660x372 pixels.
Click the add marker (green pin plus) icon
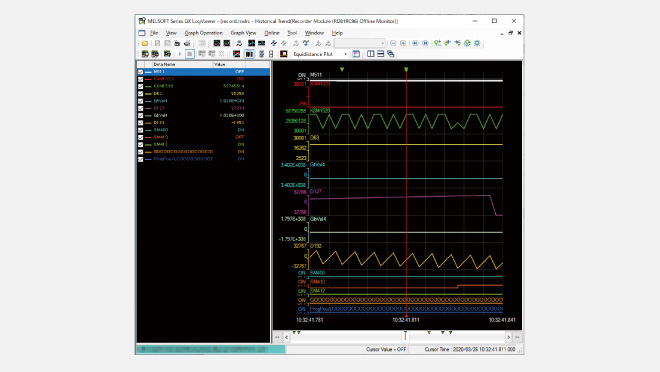438,43
